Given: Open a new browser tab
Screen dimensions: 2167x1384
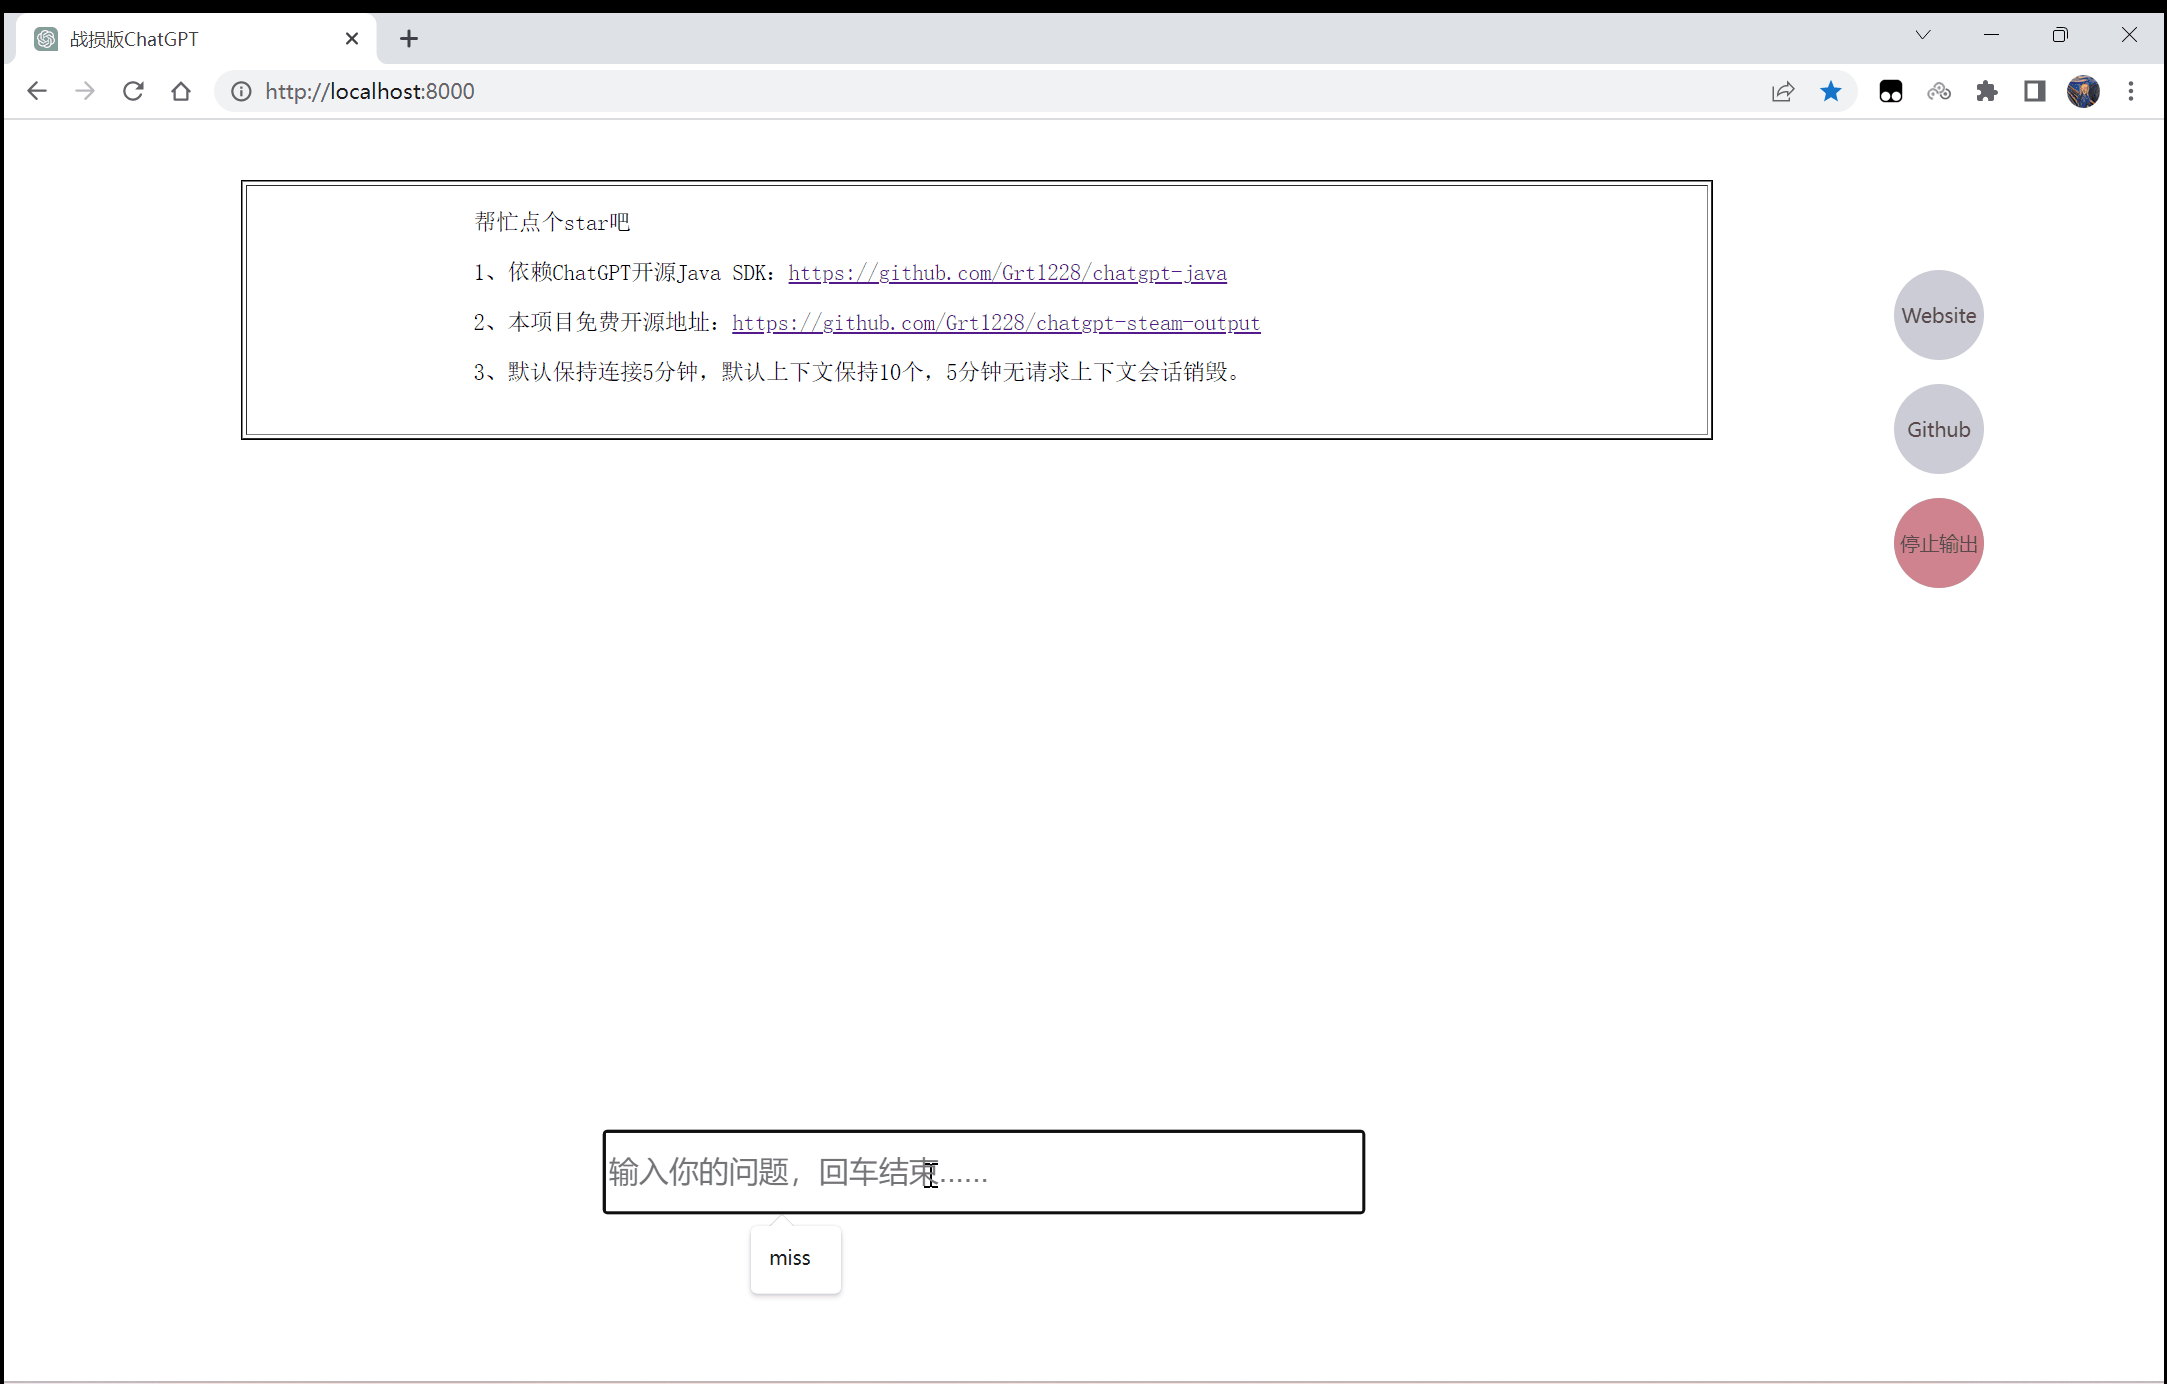Looking at the screenshot, I should [408, 38].
